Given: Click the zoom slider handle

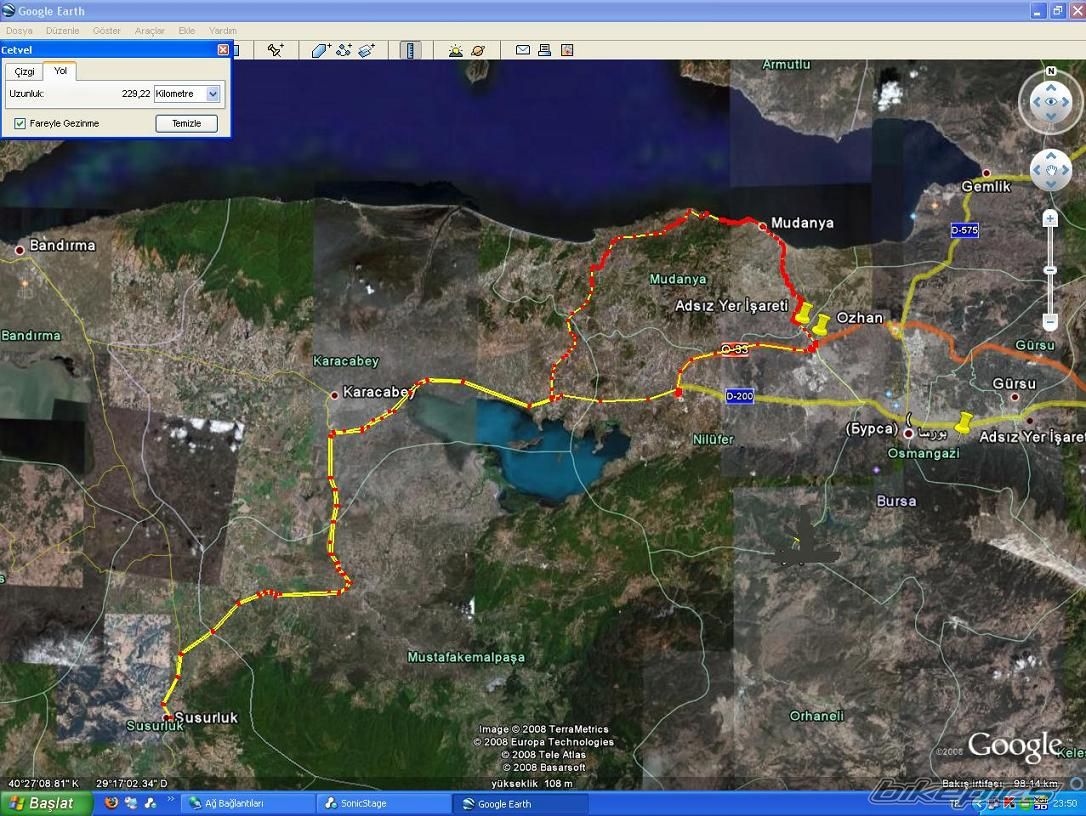Looking at the screenshot, I should pos(1050,270).
